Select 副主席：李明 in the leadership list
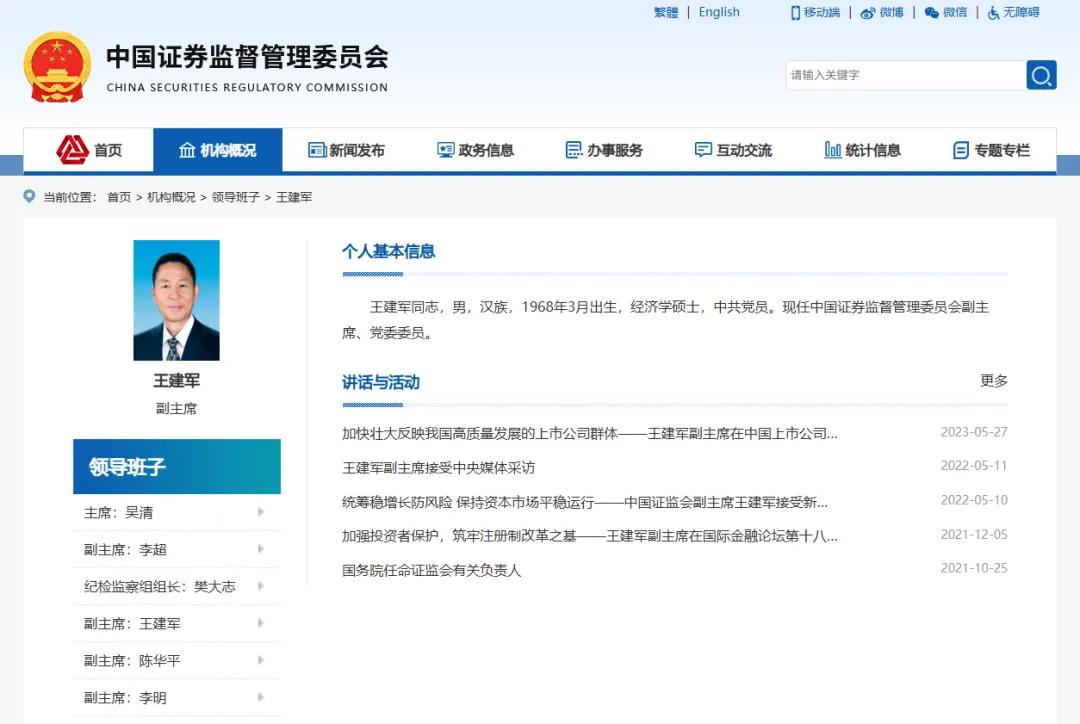 click(x=176, y=698)
